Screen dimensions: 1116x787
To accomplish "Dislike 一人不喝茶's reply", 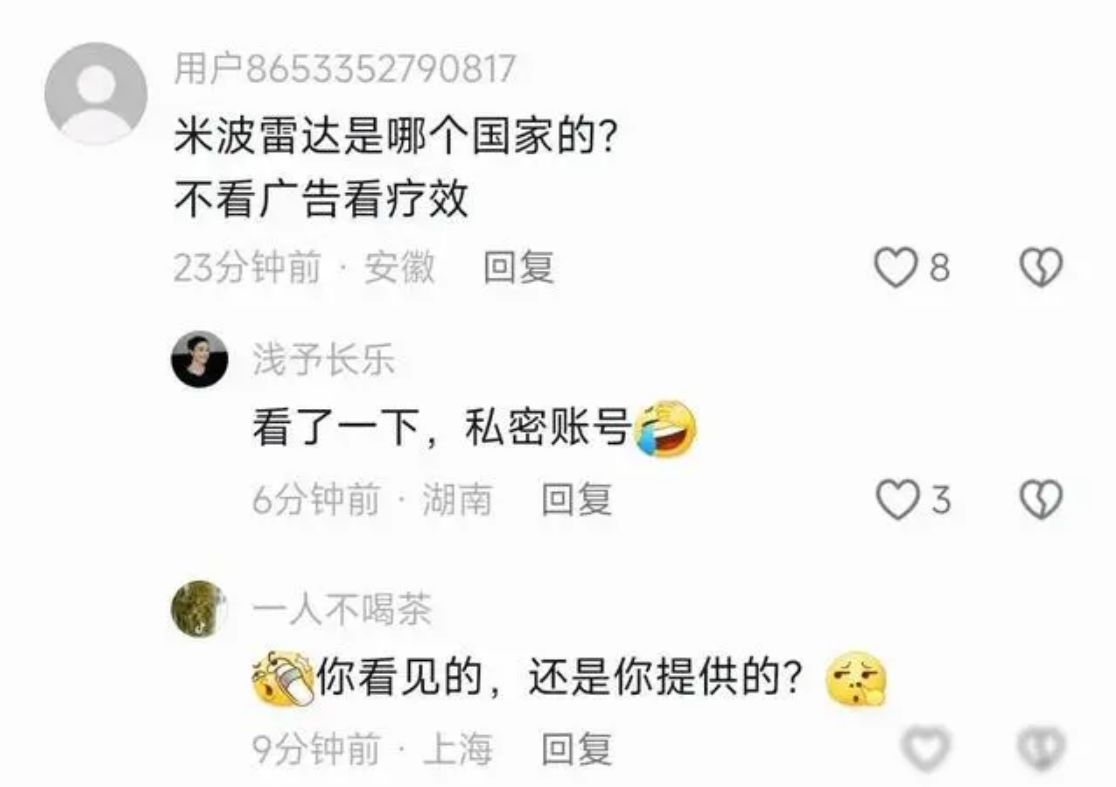I will tap(1041, 749).
